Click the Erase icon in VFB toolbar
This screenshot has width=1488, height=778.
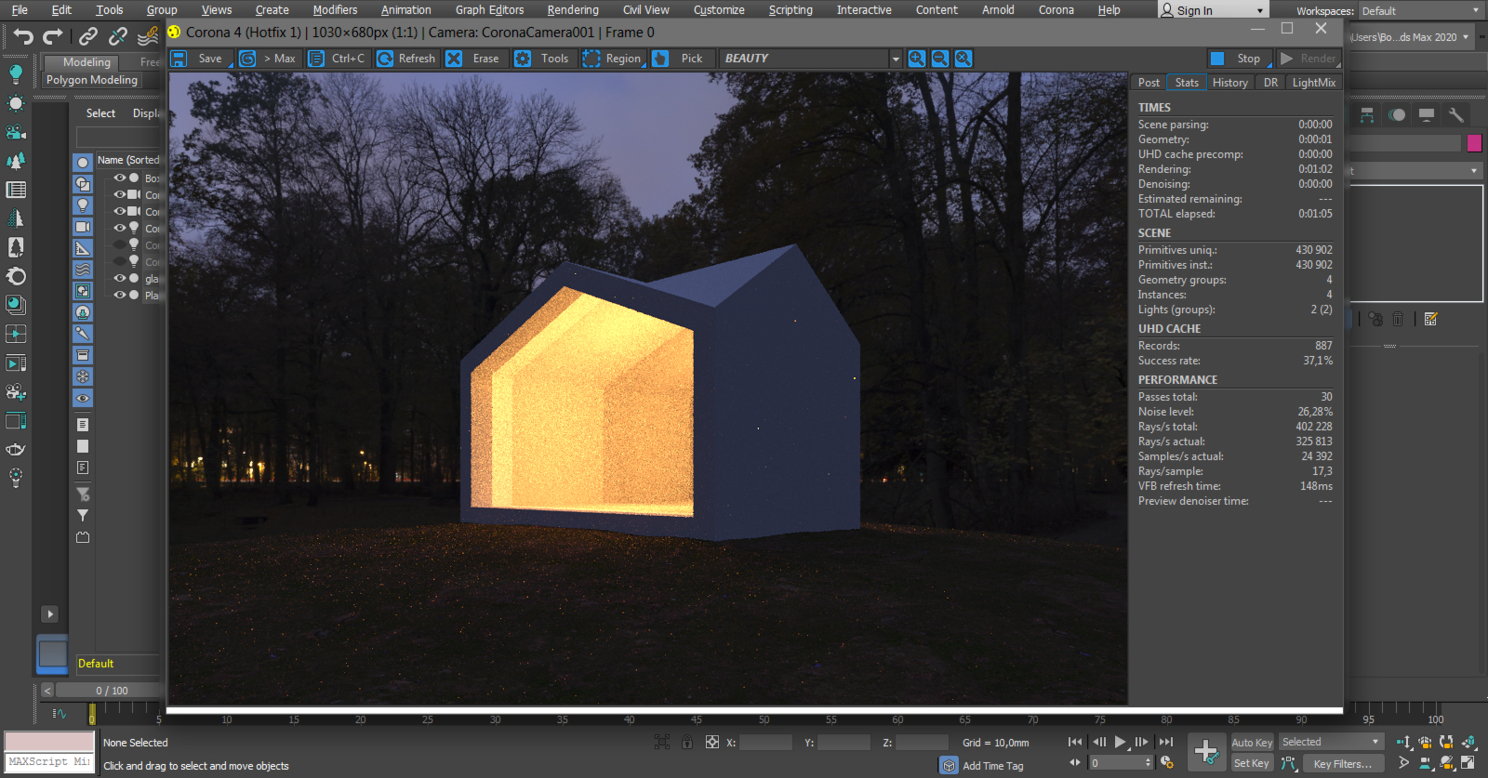click(x=473, y=58)
